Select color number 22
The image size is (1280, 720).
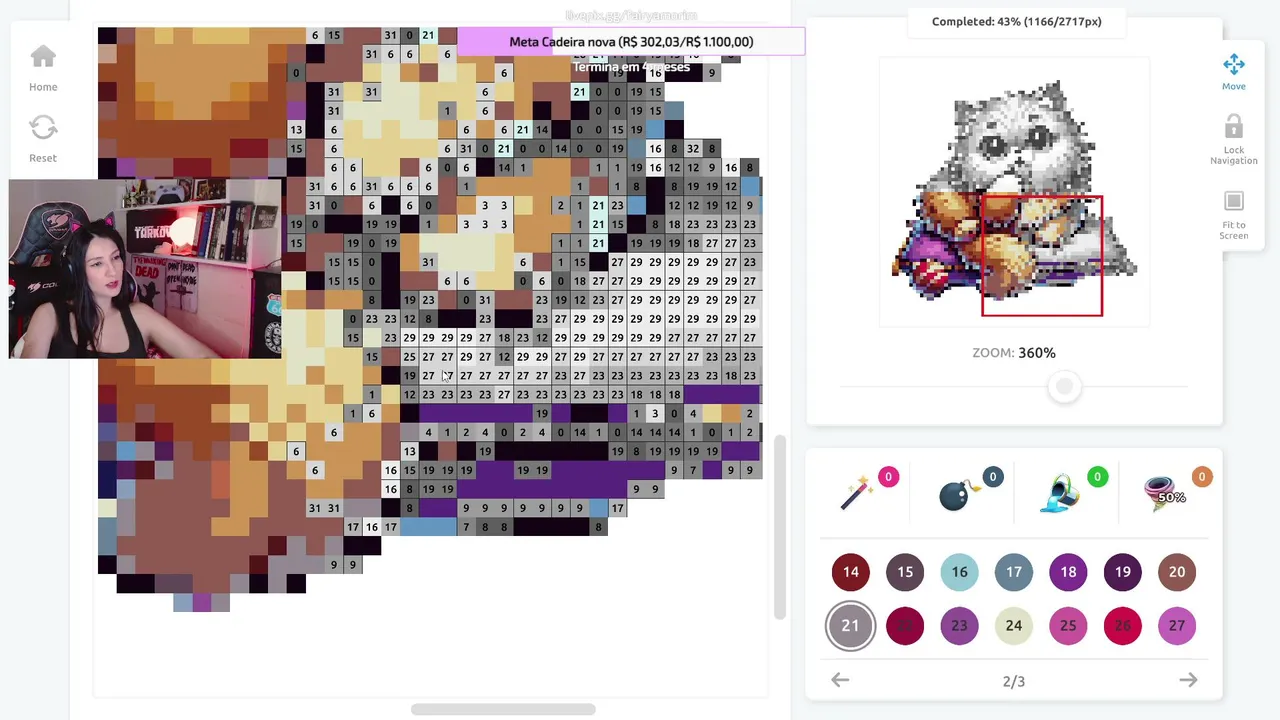(x=905, y=626)
